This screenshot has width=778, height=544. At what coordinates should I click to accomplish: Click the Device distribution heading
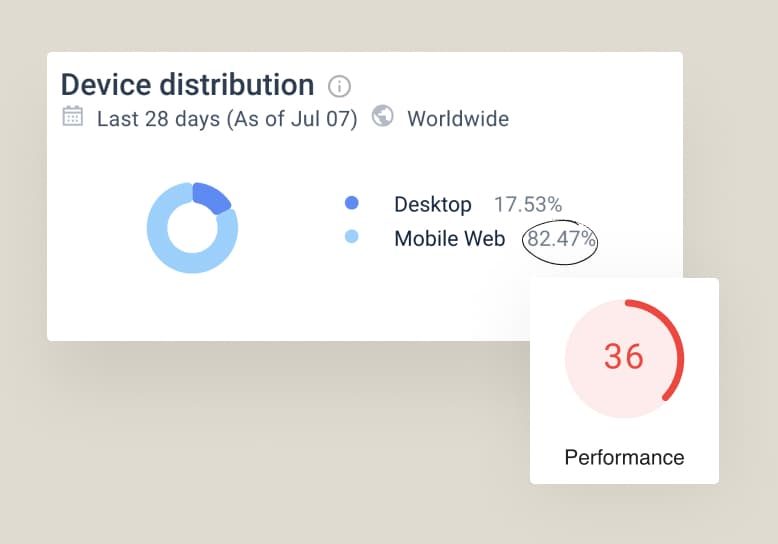pyautogui.click(x=187, y=84)
